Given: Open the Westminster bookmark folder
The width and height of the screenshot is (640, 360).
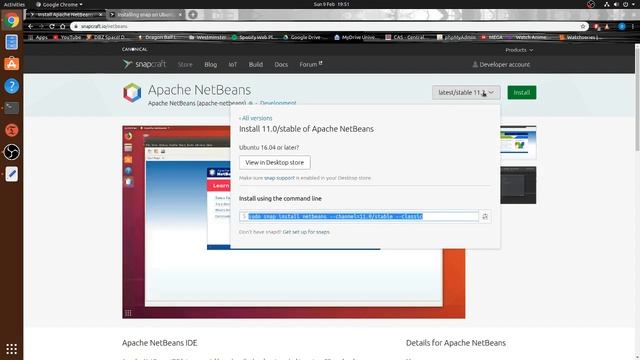Looking at the screenshot, I should (x=207, y=37).
